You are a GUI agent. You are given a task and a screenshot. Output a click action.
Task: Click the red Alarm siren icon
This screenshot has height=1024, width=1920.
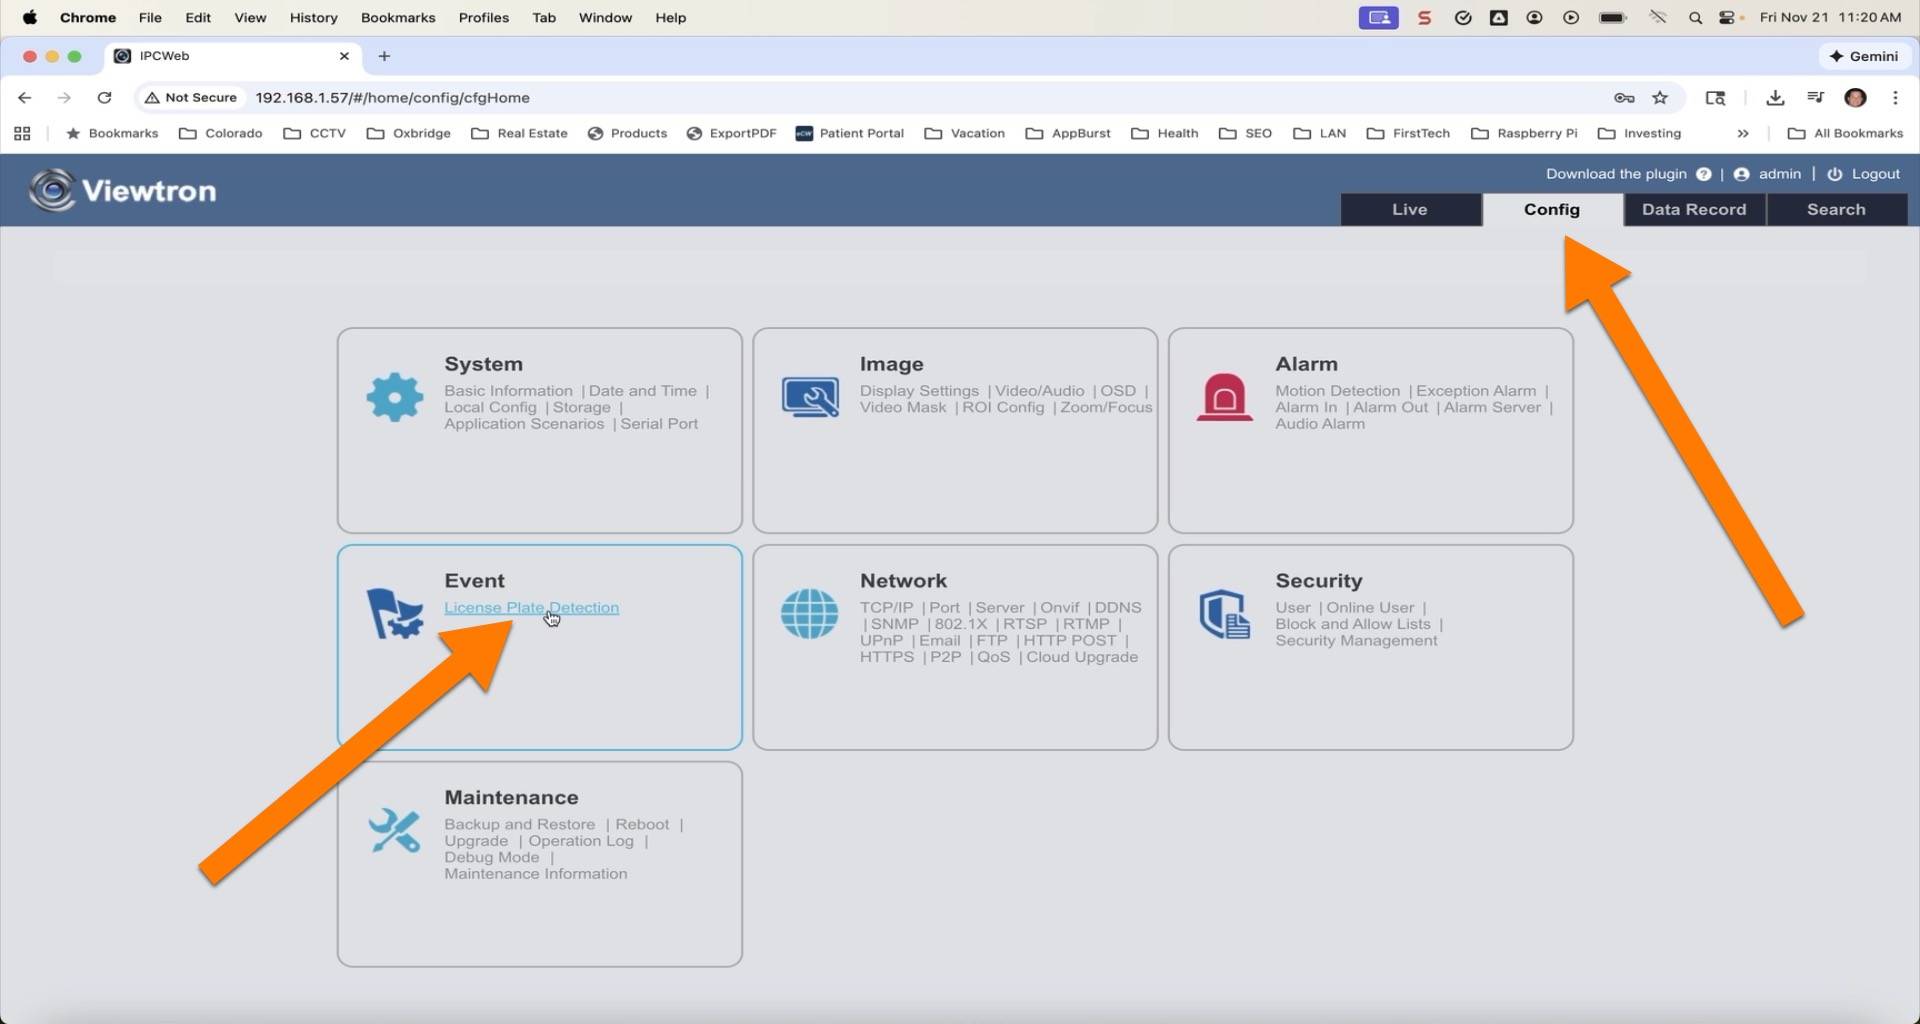[1224, 397]
